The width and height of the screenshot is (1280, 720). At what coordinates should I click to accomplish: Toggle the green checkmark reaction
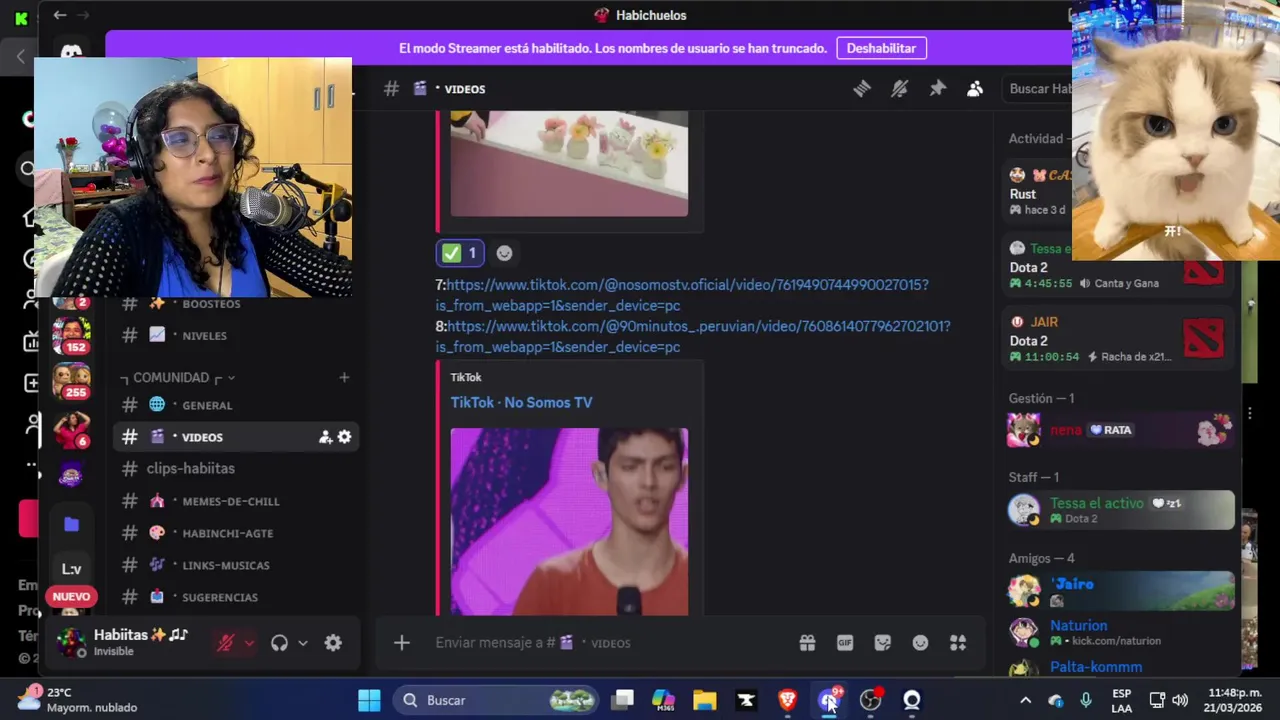[459, 253]
